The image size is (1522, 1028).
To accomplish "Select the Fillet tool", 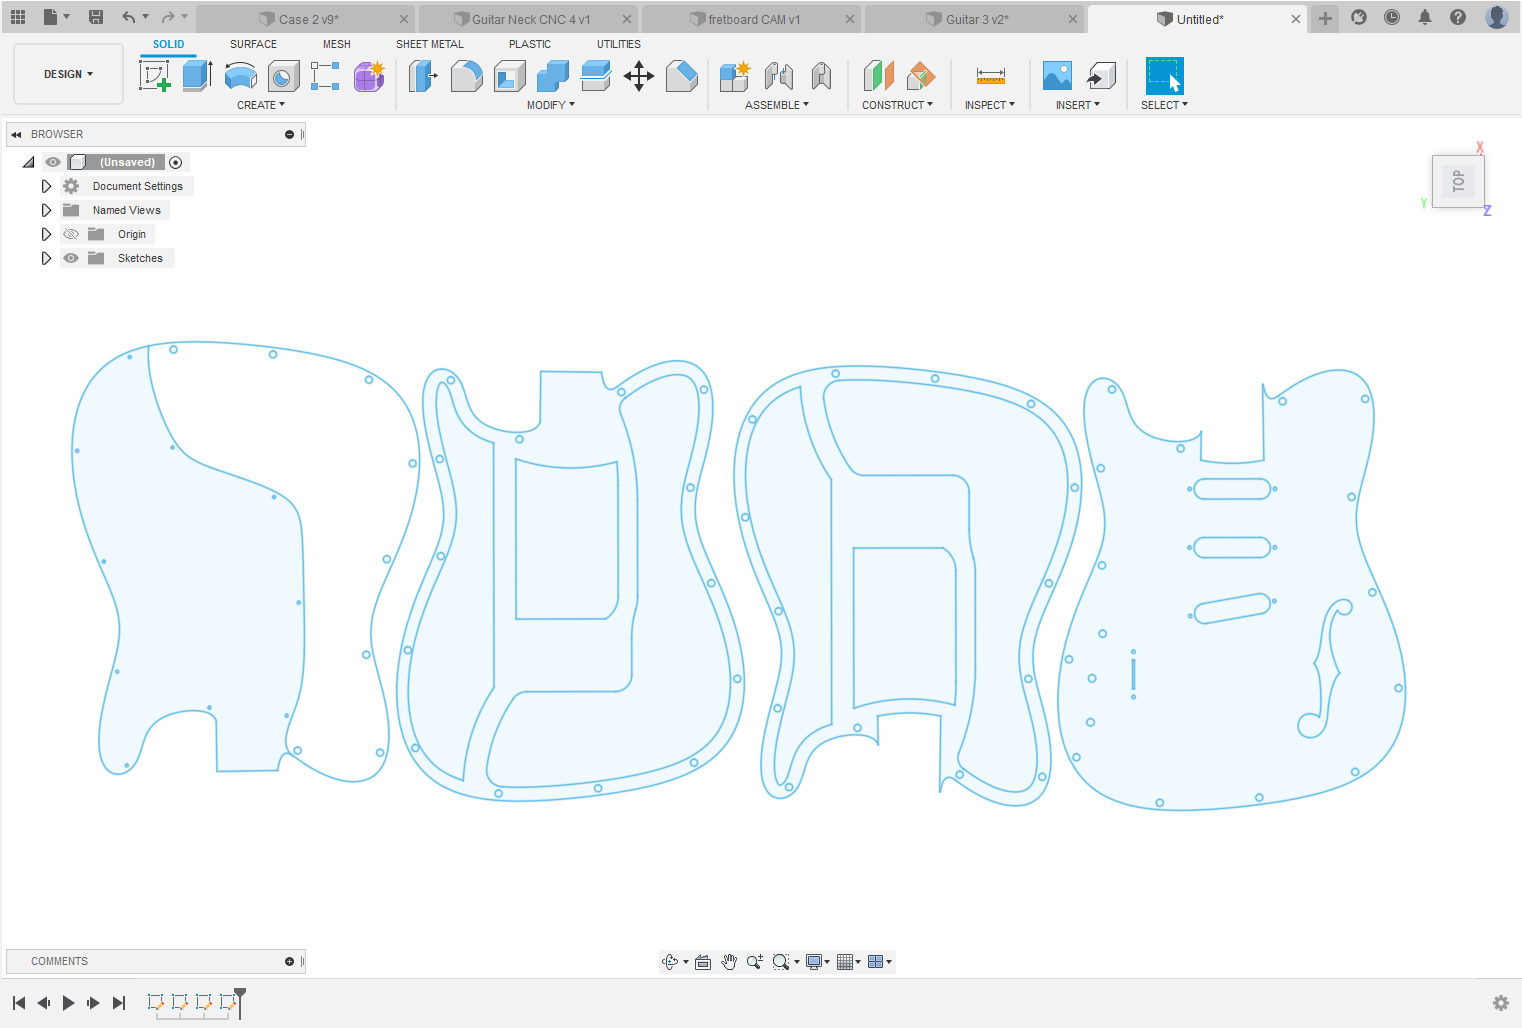I will point(466,76).
